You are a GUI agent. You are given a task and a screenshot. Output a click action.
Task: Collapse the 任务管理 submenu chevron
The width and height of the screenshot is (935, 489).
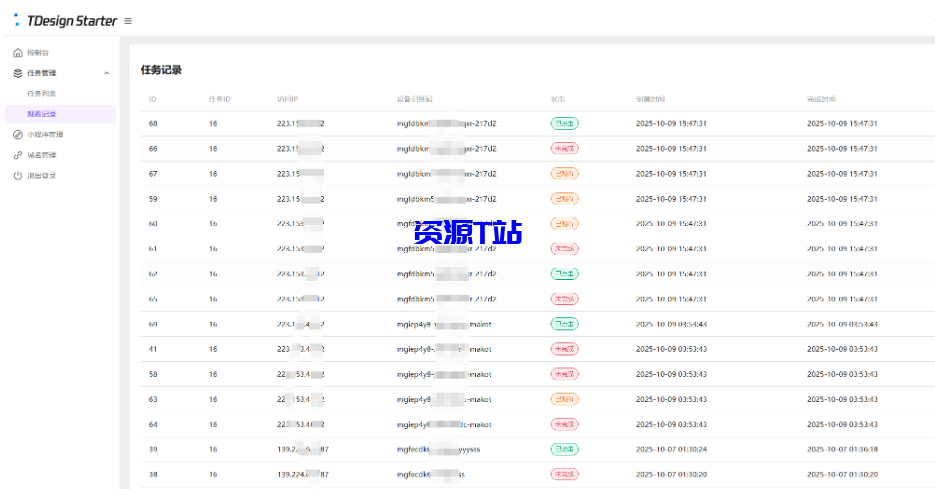(106, 73)
